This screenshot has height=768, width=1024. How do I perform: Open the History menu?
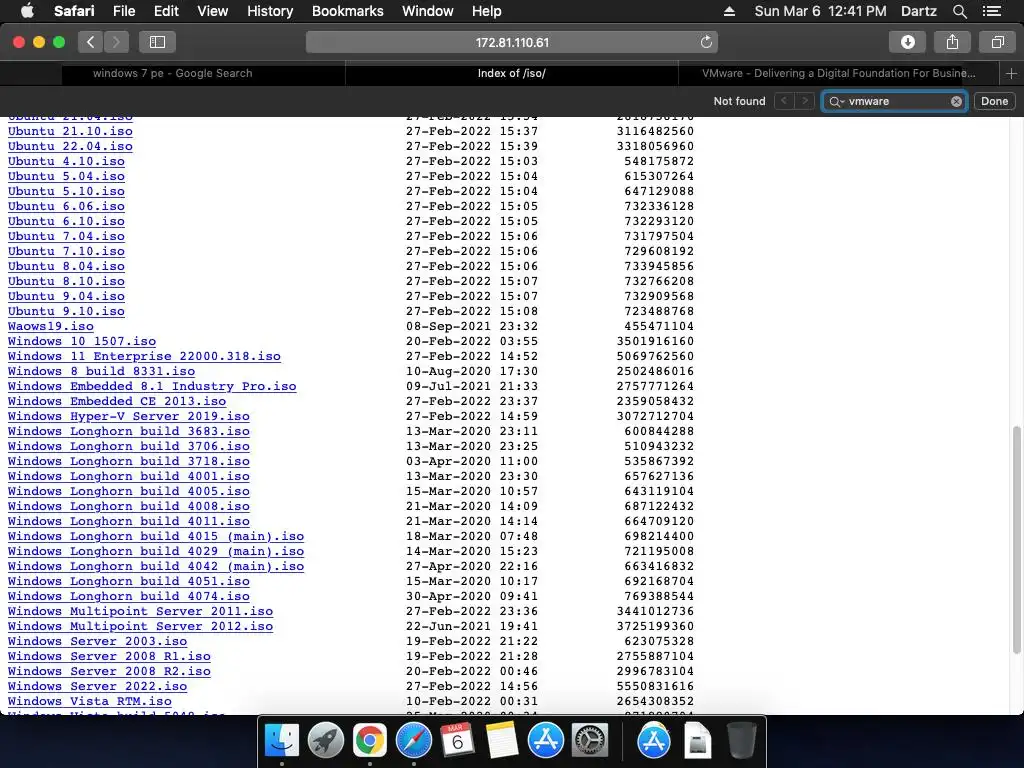[270, 11]
